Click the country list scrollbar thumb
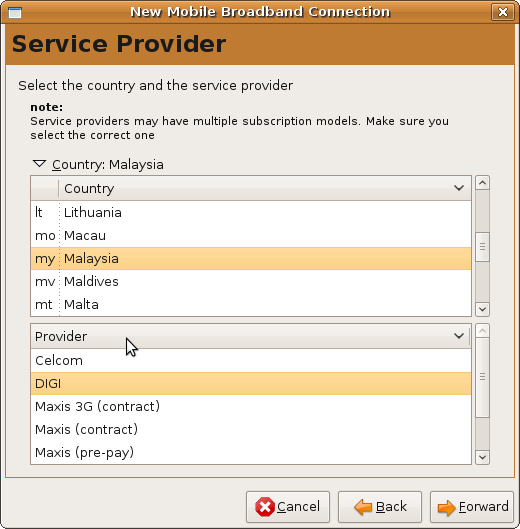 click(482, 247)
